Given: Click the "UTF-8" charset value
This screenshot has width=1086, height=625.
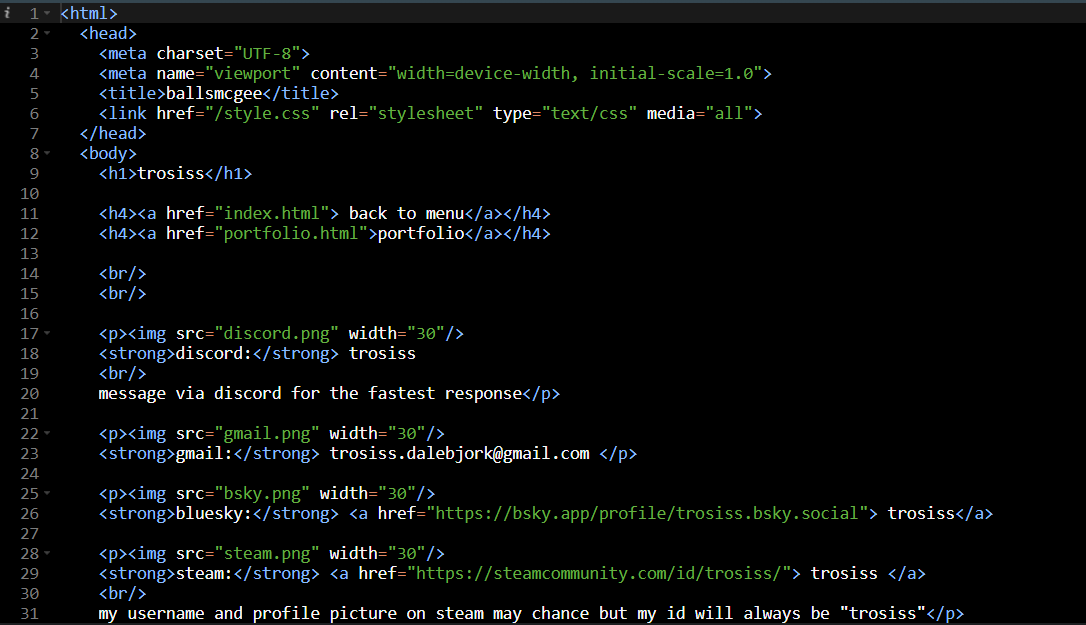Looking at the screenshot, I should [267, 53].
